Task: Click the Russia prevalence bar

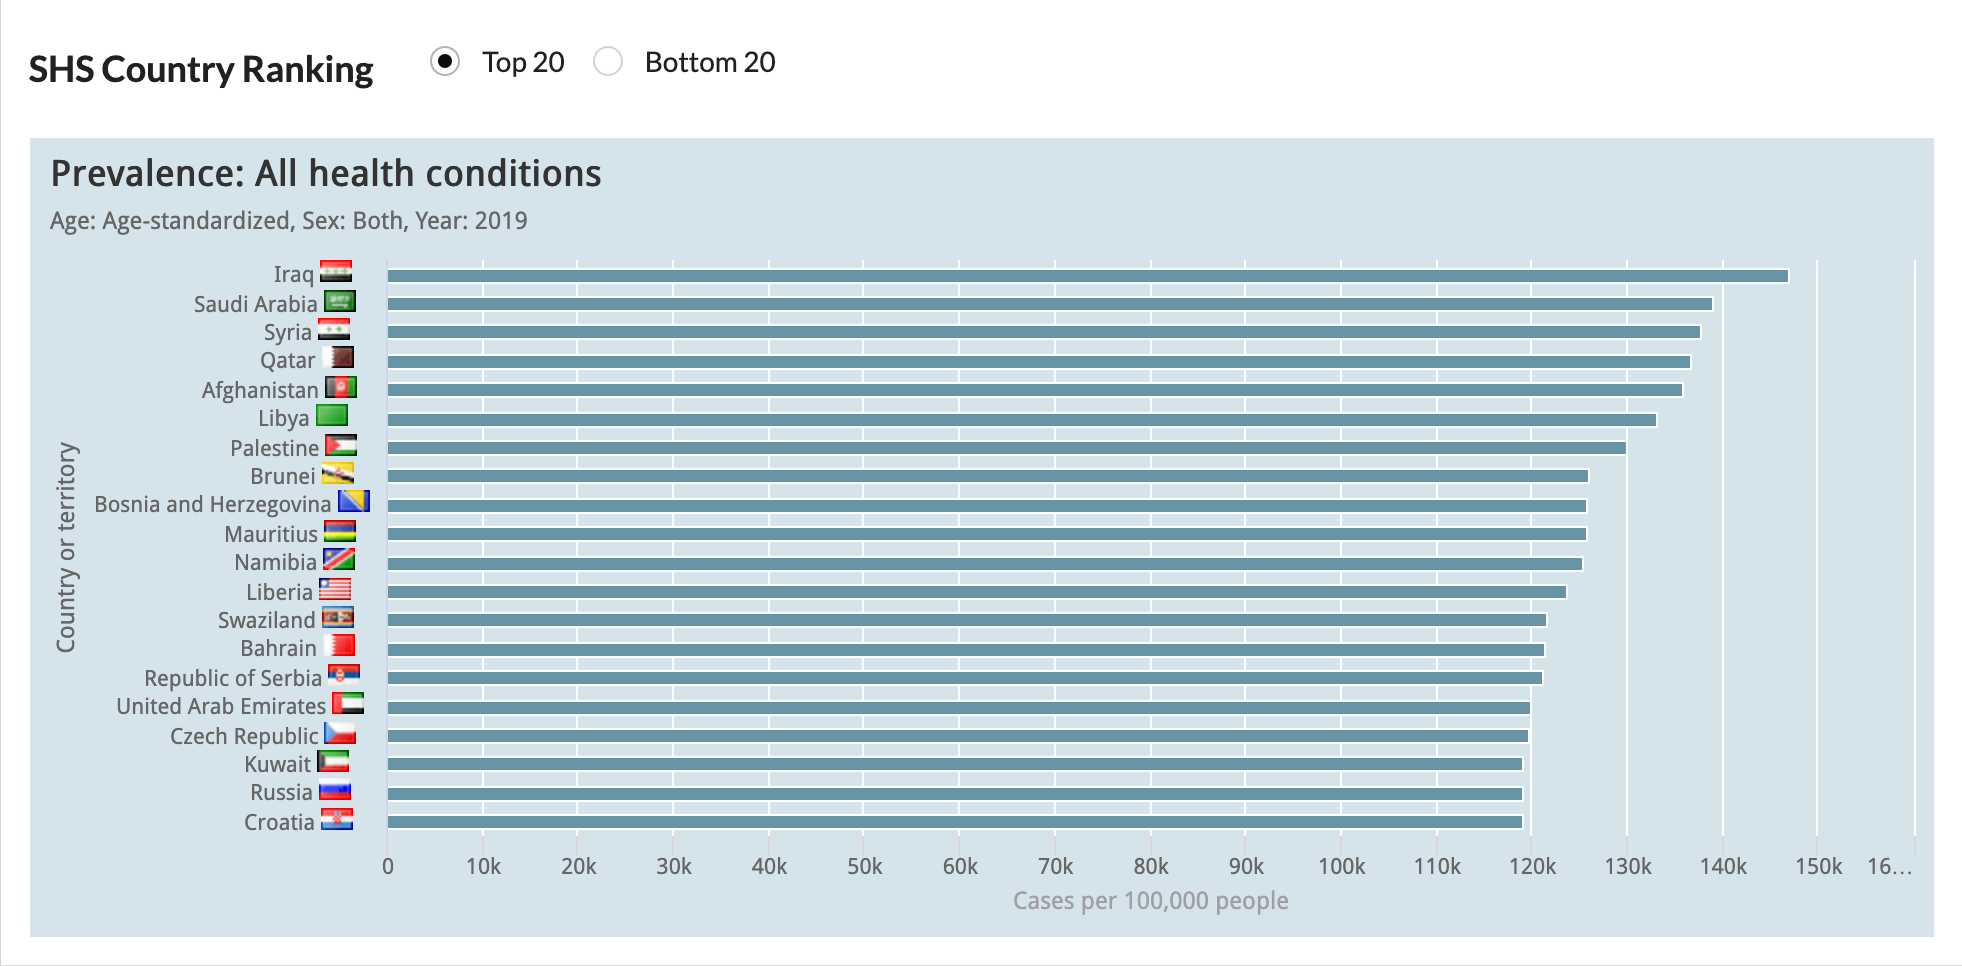Action: [954, 794]
